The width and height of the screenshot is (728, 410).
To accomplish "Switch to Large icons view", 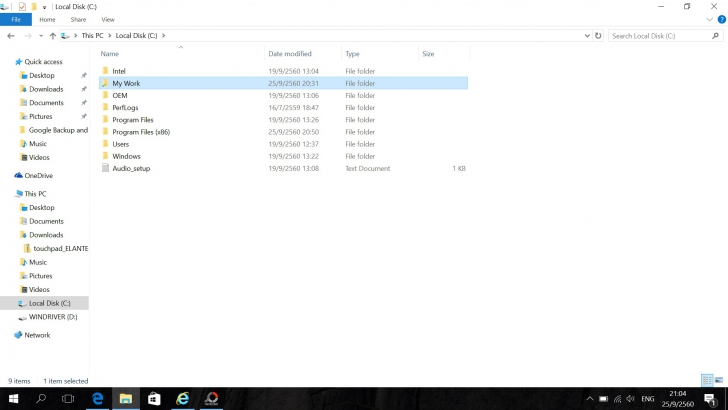I will pyautogui.click(x=719, y=380).
